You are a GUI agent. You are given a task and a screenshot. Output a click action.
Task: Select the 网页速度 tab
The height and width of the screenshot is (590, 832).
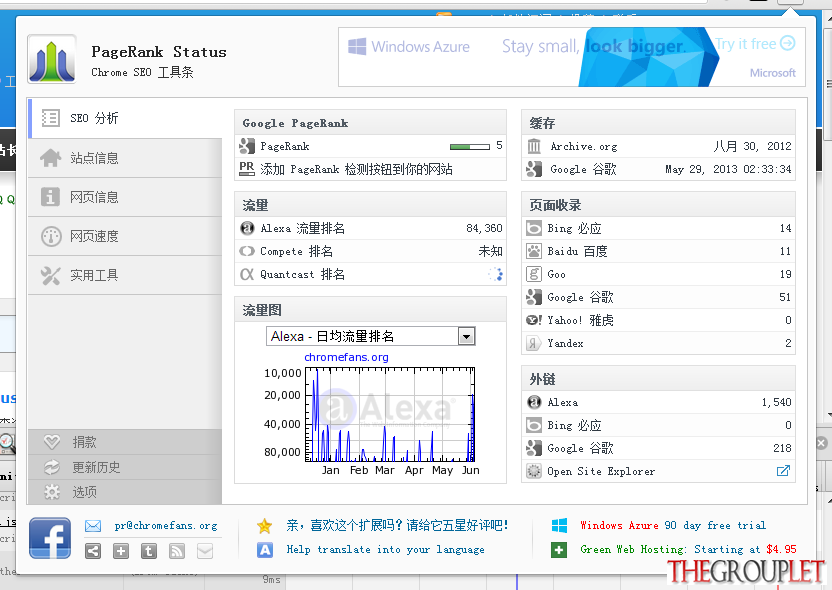click(x=125, y=236)
